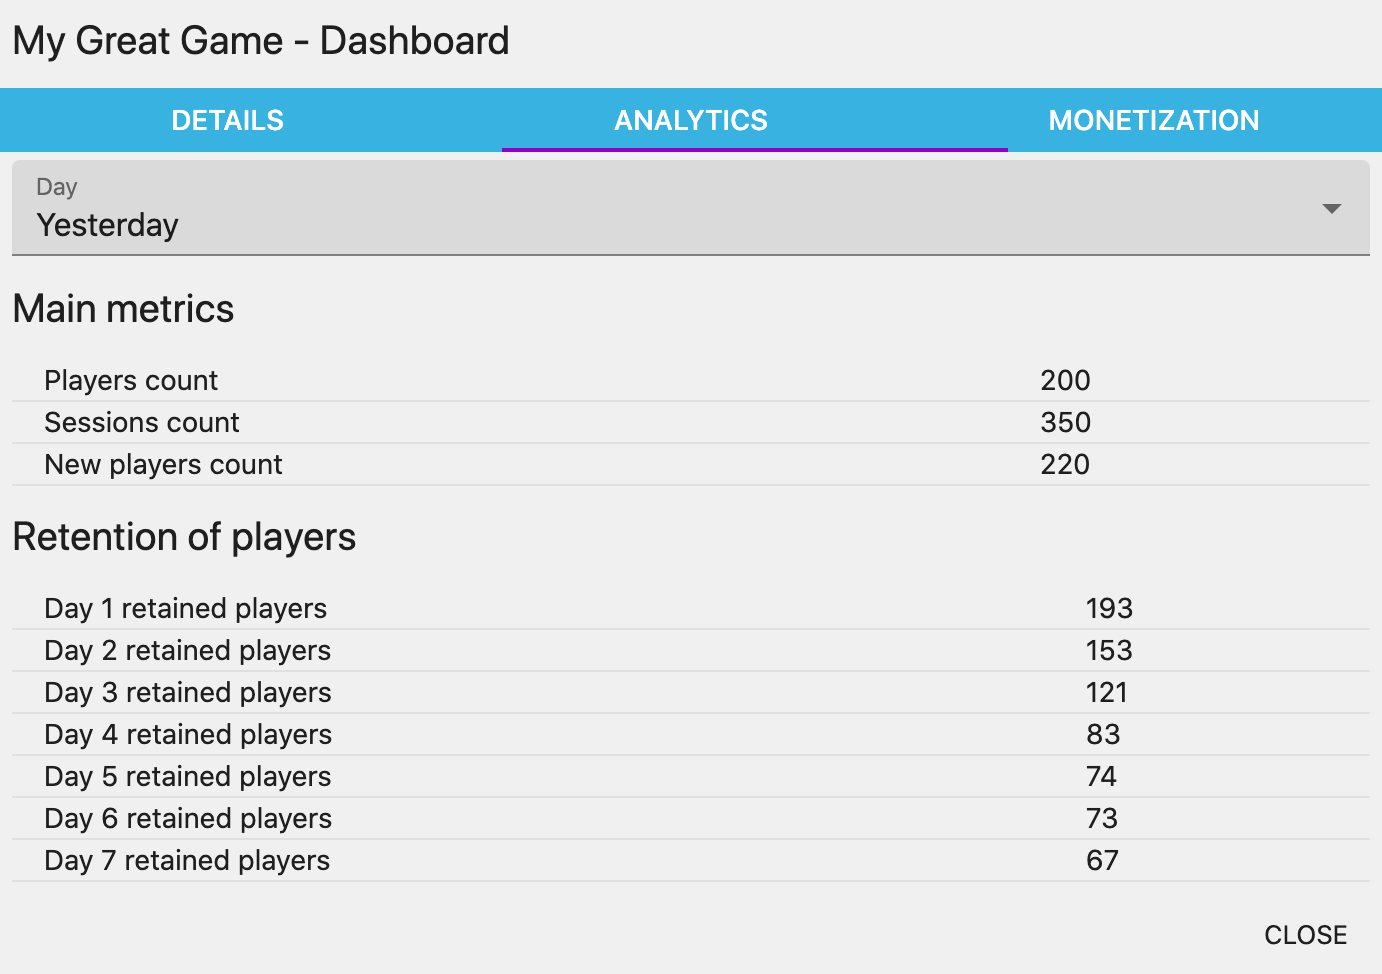This screenshot has height=974, width=1382.
Task: Select the Sessions count row label
Action: 142,423
